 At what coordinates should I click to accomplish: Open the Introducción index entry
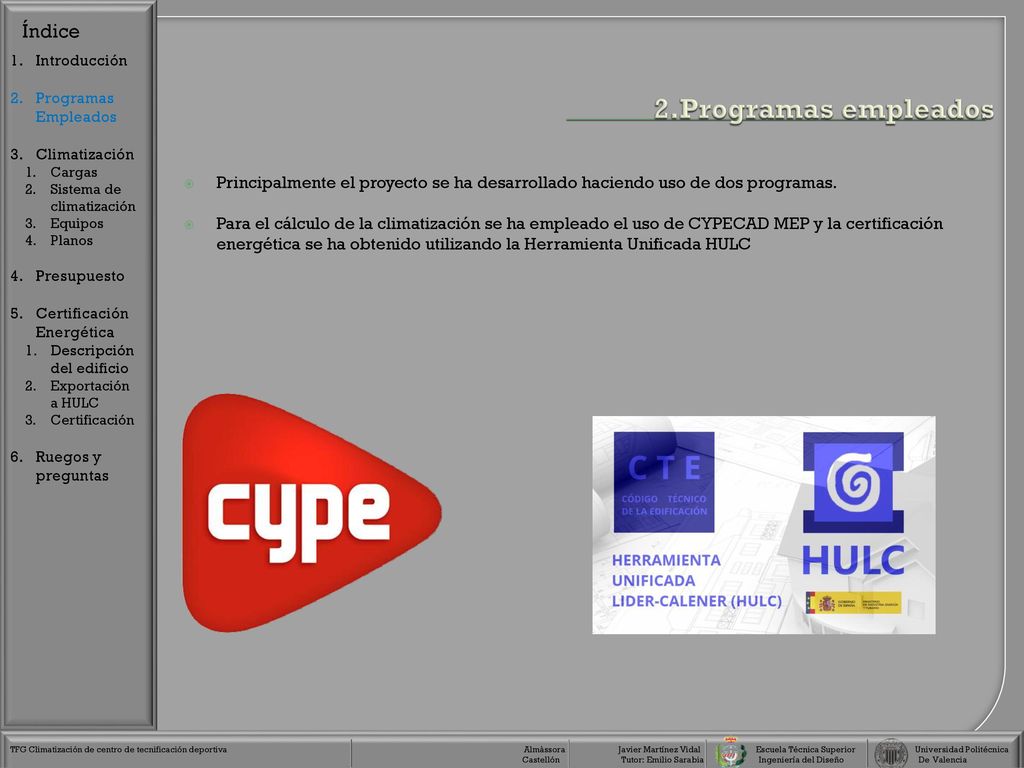pyautogui.click(x=81, y=61)
